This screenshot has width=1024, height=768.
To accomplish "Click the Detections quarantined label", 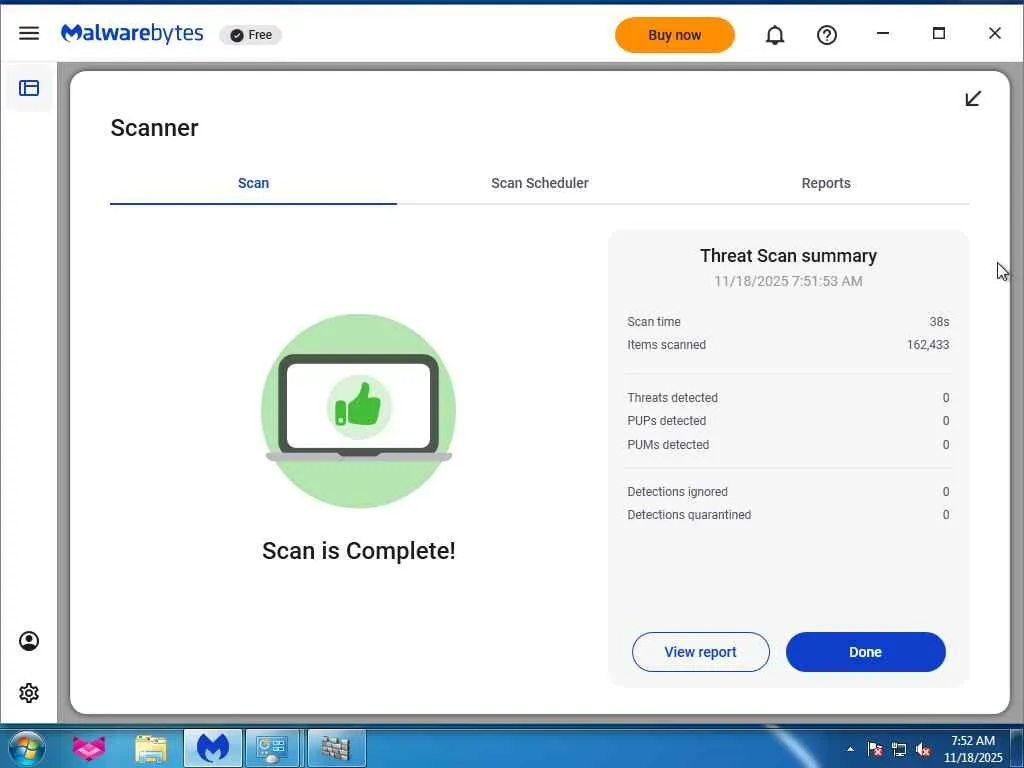I will tap(689, 515).
